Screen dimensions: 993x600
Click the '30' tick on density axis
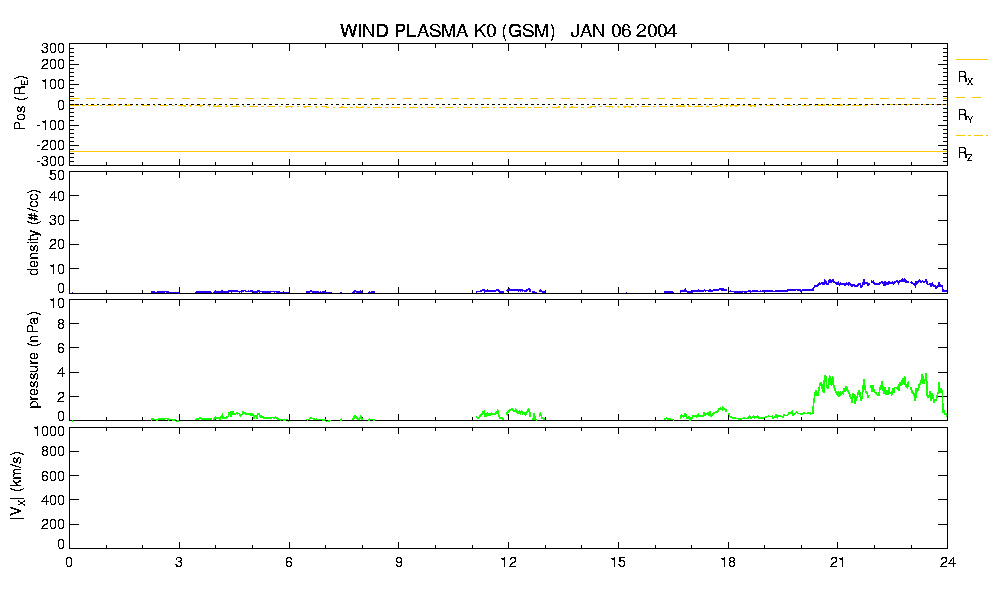click(x=57, y=220)
